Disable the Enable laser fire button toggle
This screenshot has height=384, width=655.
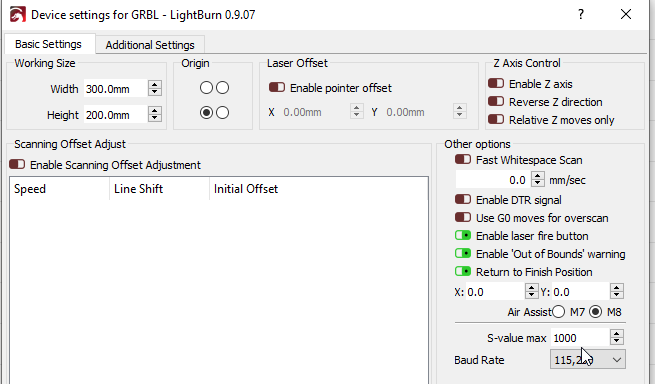tap(463, 235)
